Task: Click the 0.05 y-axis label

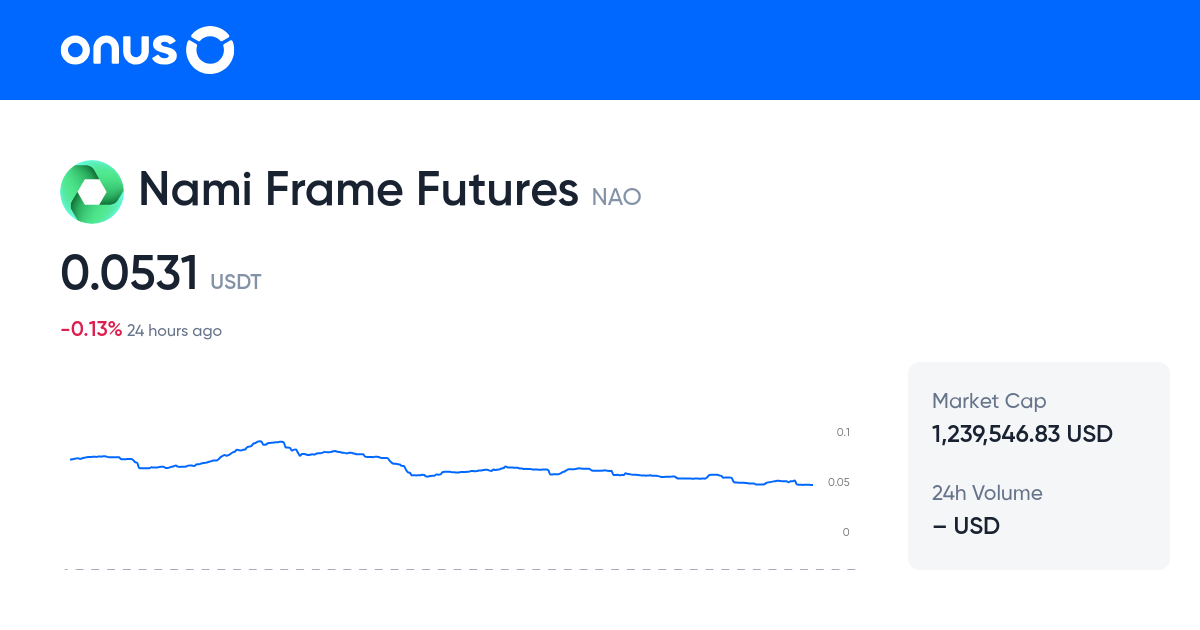Action: coord(840,482)
